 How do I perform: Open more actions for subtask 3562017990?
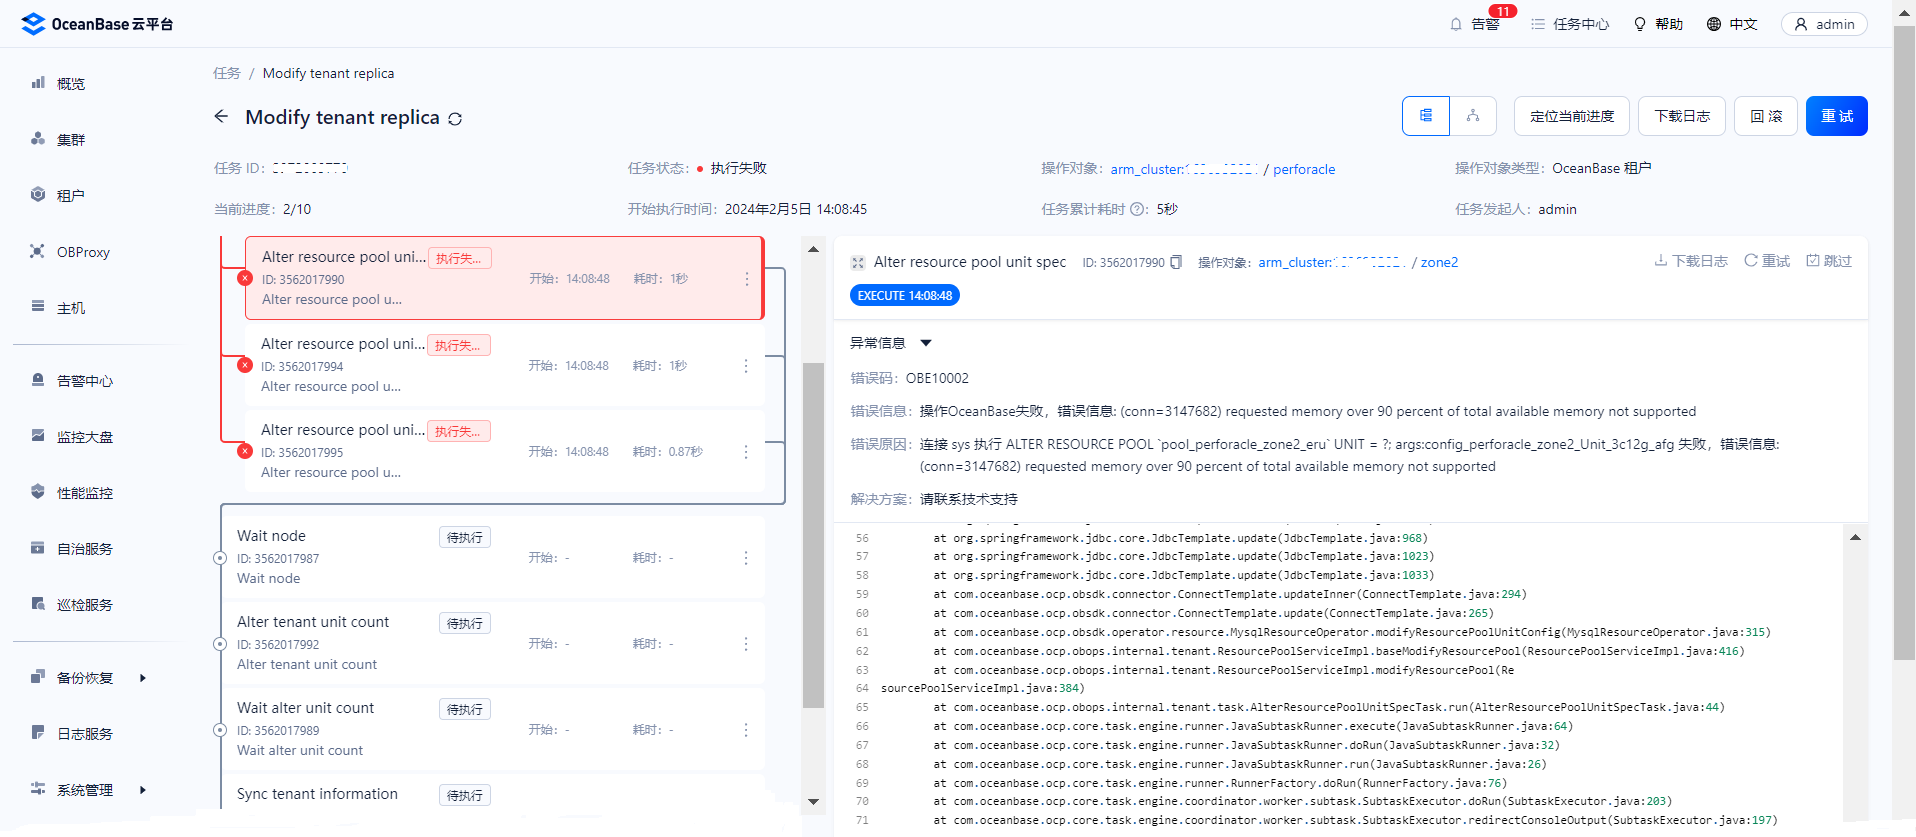coord(747,279)
